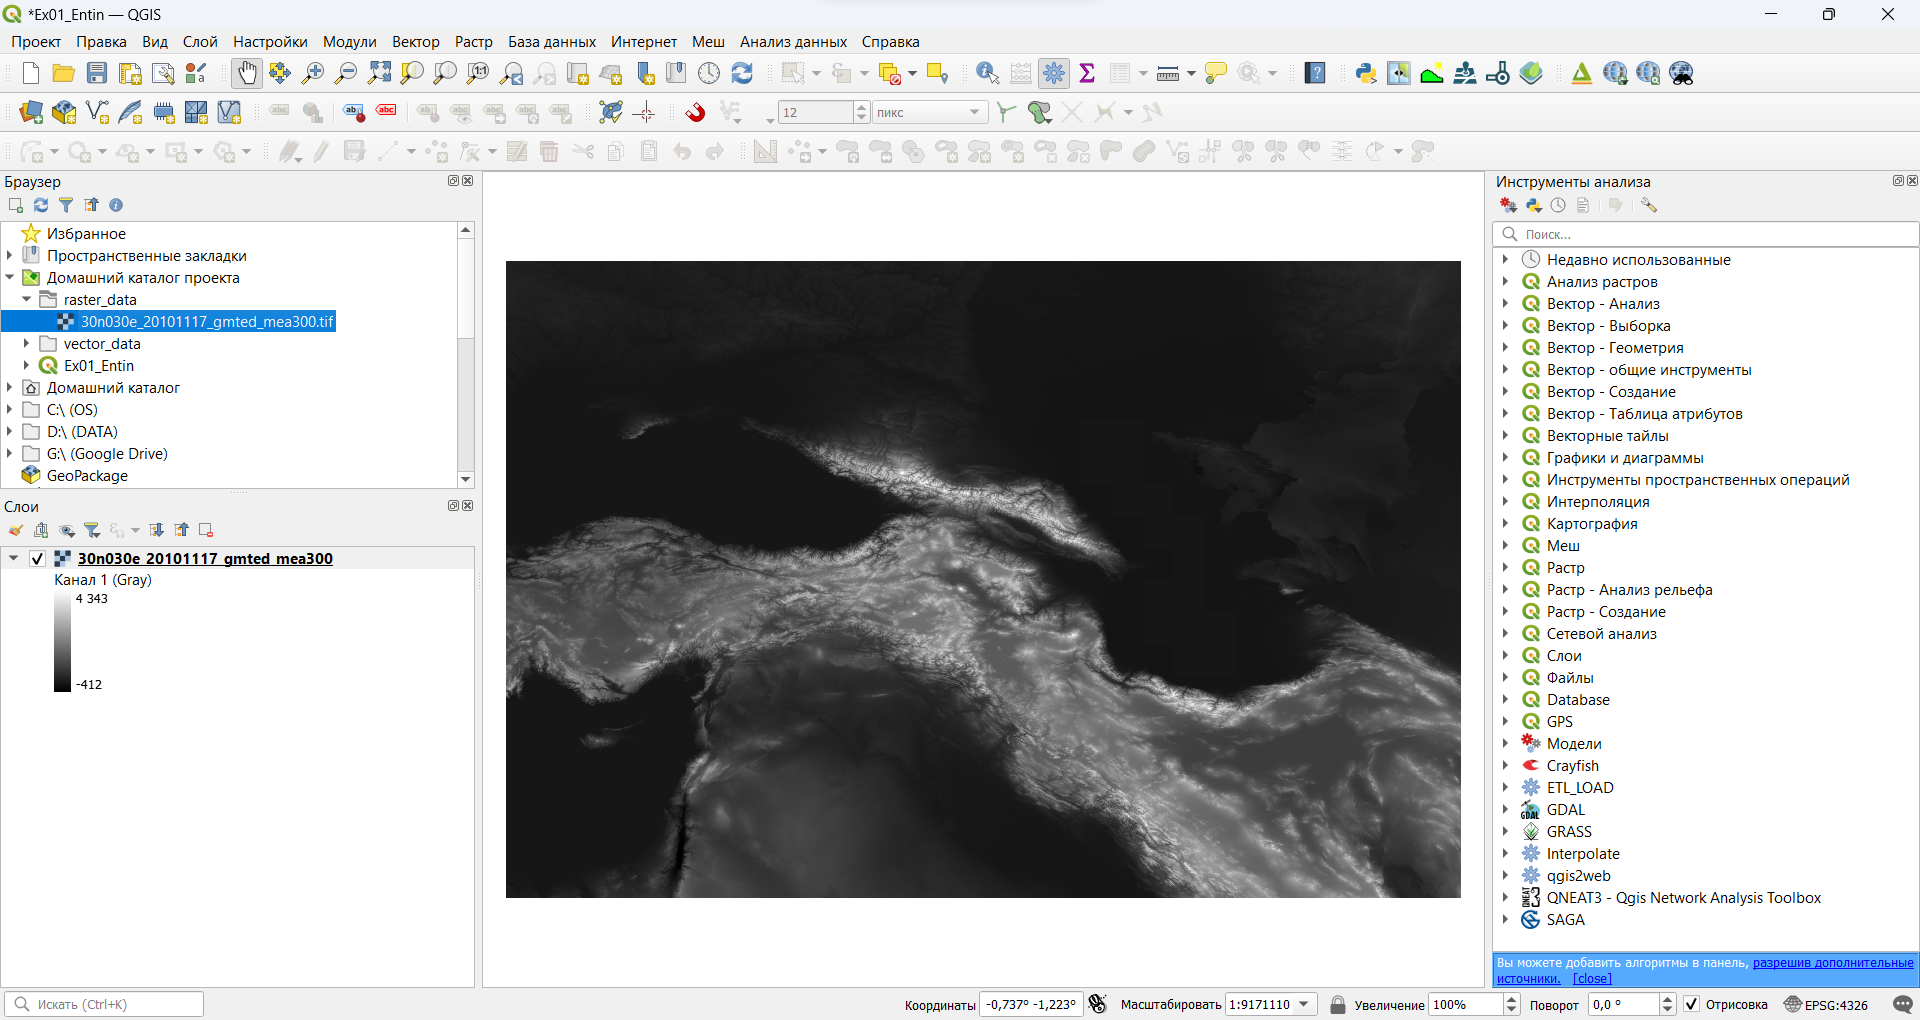Refresh the Browser panel
Viewport: 1920px width, 1020px height.
click(41, 205)
